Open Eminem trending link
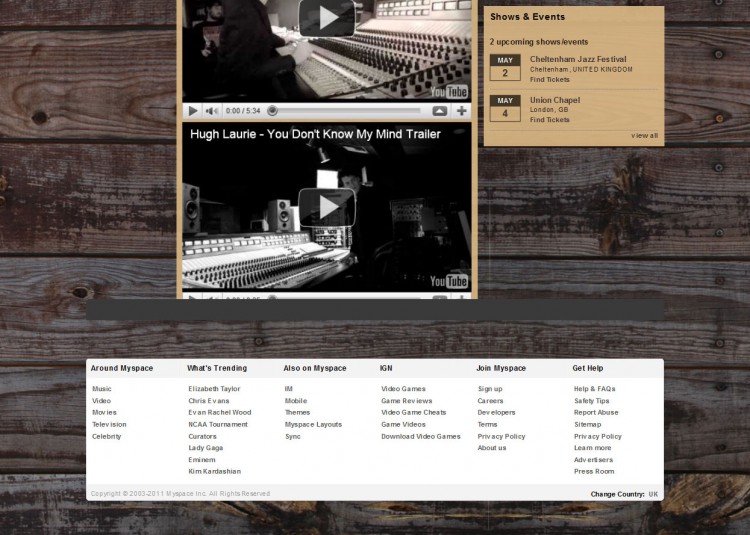The image size is (750, 535). click(x=202, y=459)
